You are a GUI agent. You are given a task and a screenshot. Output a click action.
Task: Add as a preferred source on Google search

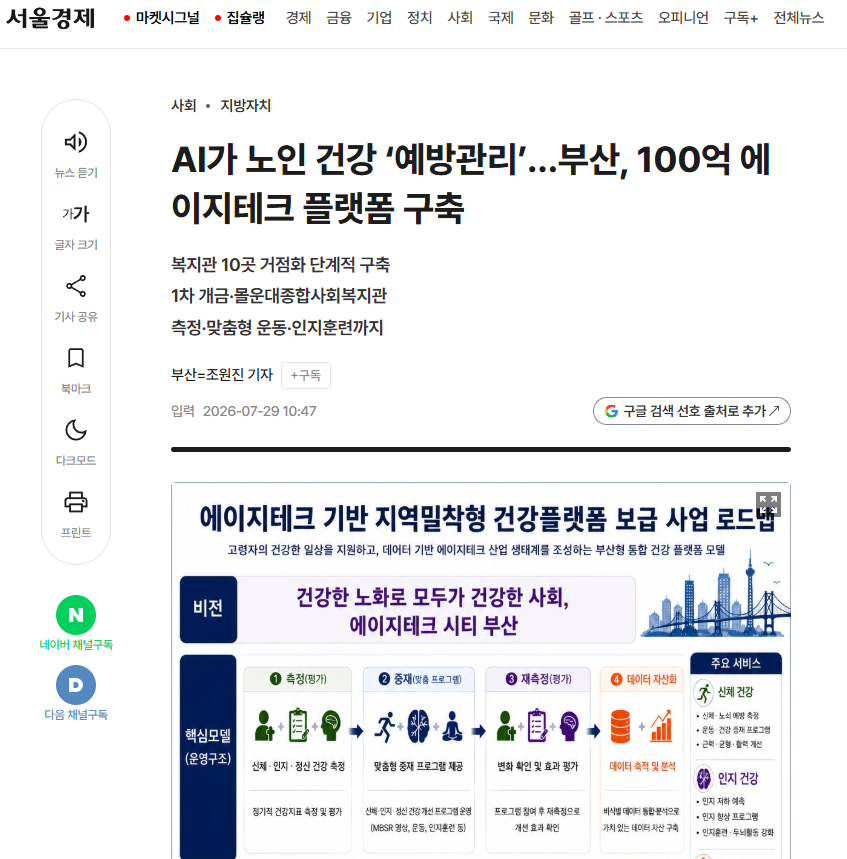pos(691,411)
